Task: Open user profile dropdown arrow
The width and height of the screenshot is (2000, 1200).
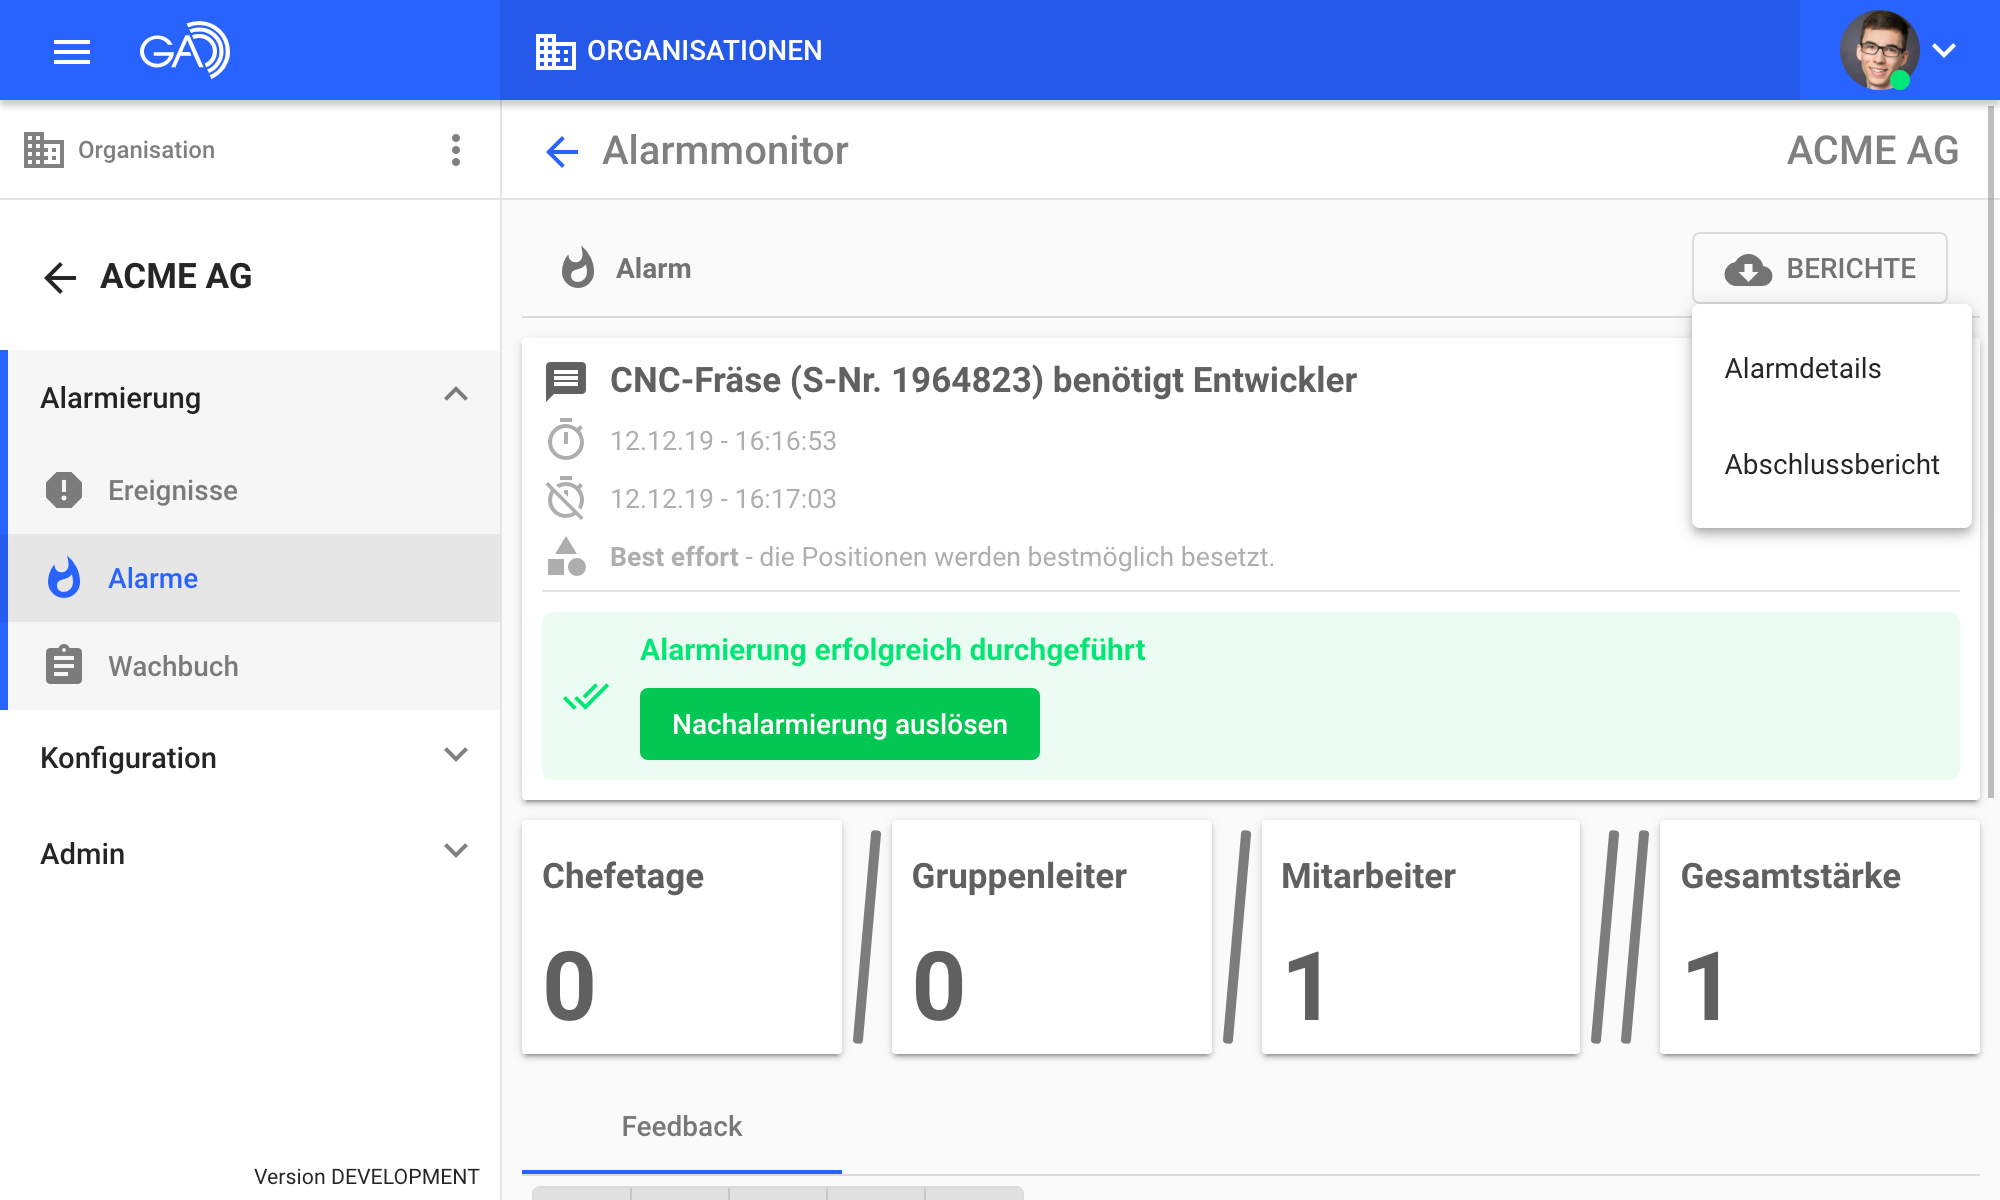Action: coord(1944,51)
